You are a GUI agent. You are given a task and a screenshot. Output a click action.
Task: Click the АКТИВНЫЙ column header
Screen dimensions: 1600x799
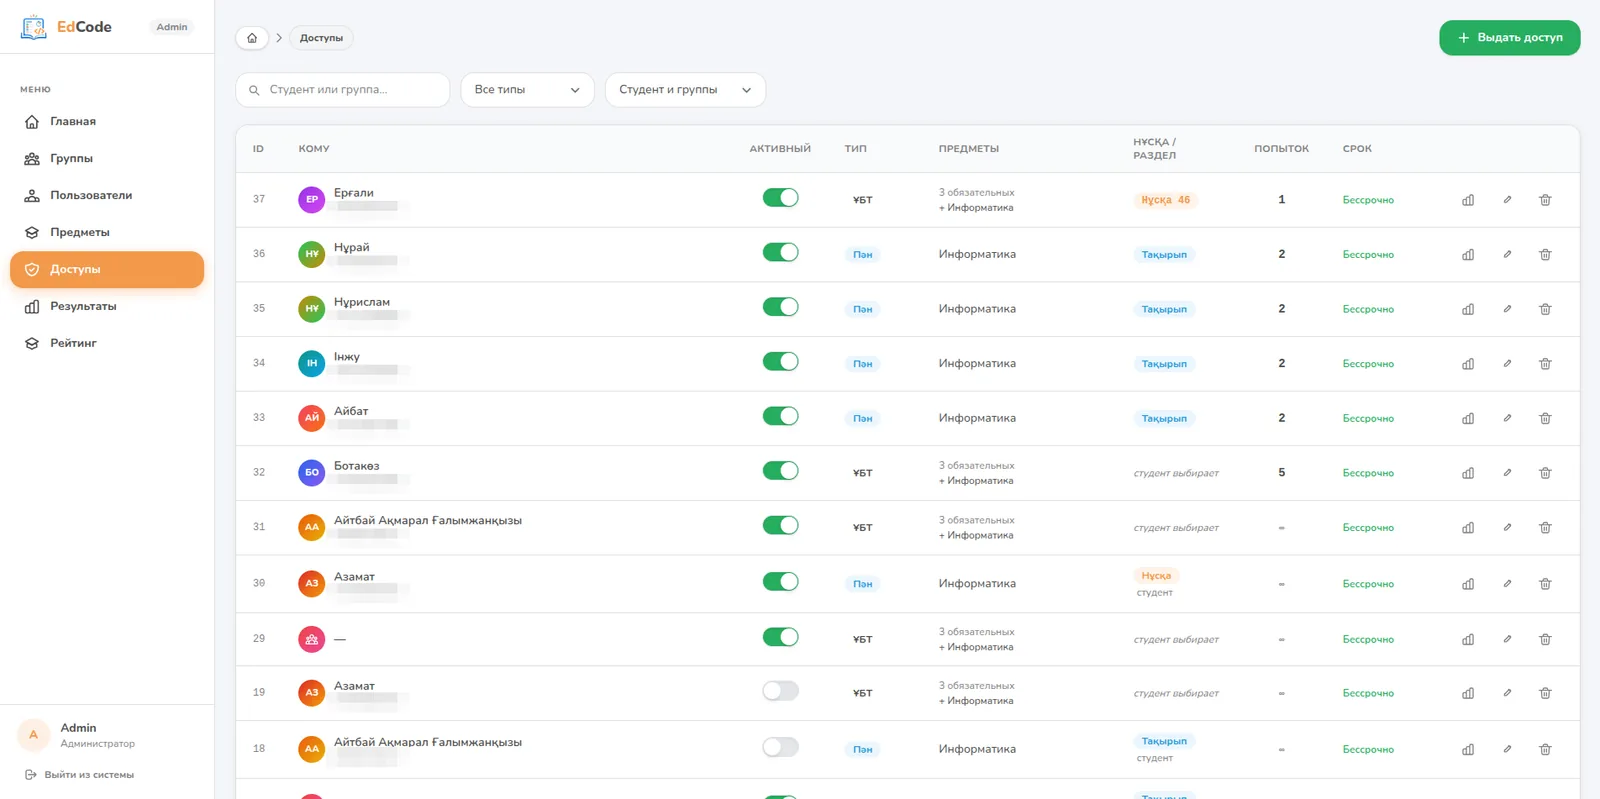point(780,149)
